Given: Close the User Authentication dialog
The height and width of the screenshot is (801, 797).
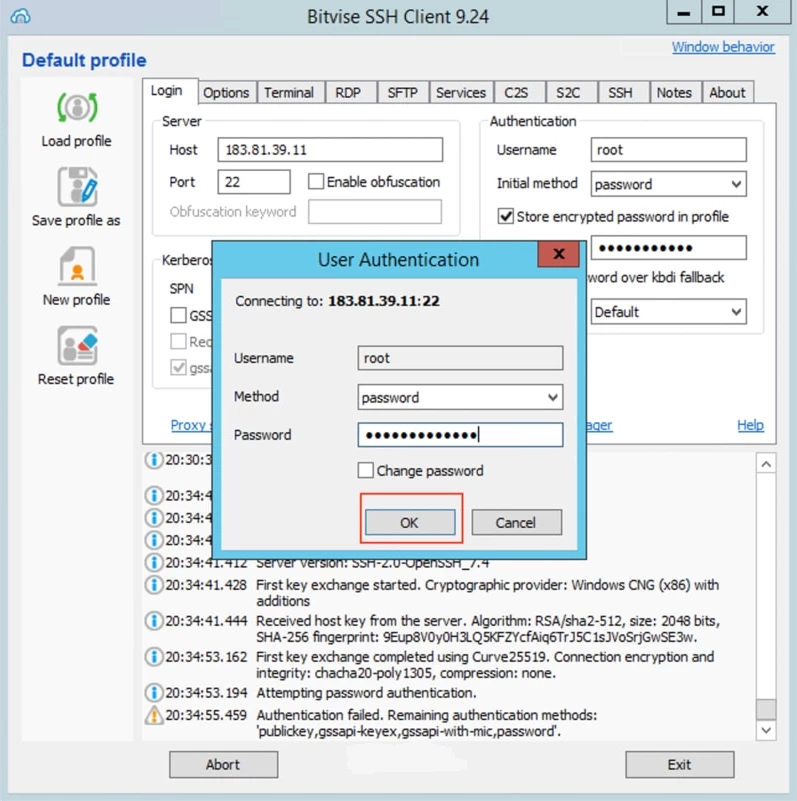Looking at the screenshot, I should [558, 254].
